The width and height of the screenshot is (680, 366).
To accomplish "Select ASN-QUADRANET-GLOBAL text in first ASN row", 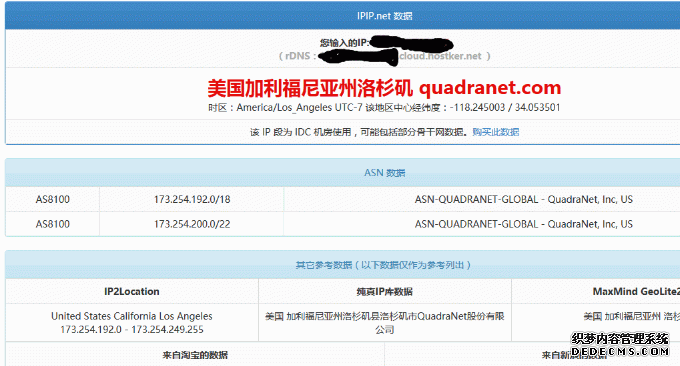I will [524, 199].
